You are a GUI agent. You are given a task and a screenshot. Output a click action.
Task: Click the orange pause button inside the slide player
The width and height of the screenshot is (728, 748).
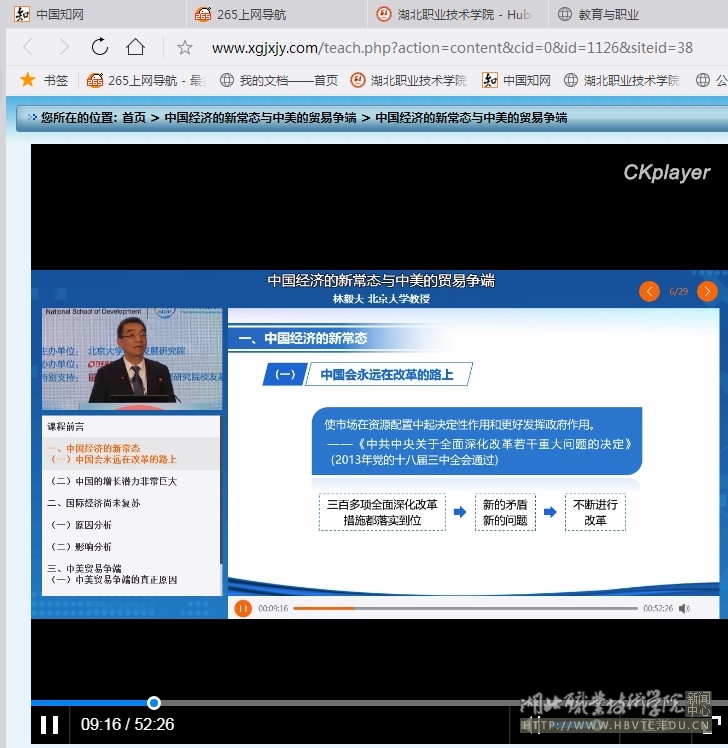(x=243, y=608)
